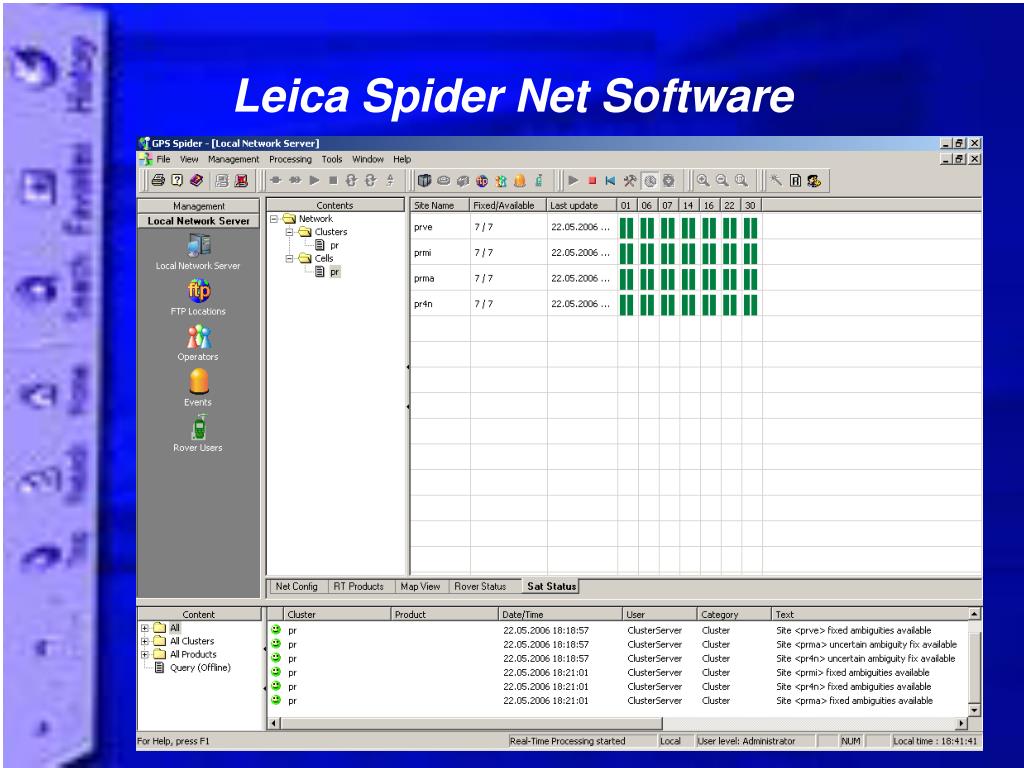This screenshot has height=768, width=1024.
Task: Click the red Stop processing button
Action: click(592, 180)
